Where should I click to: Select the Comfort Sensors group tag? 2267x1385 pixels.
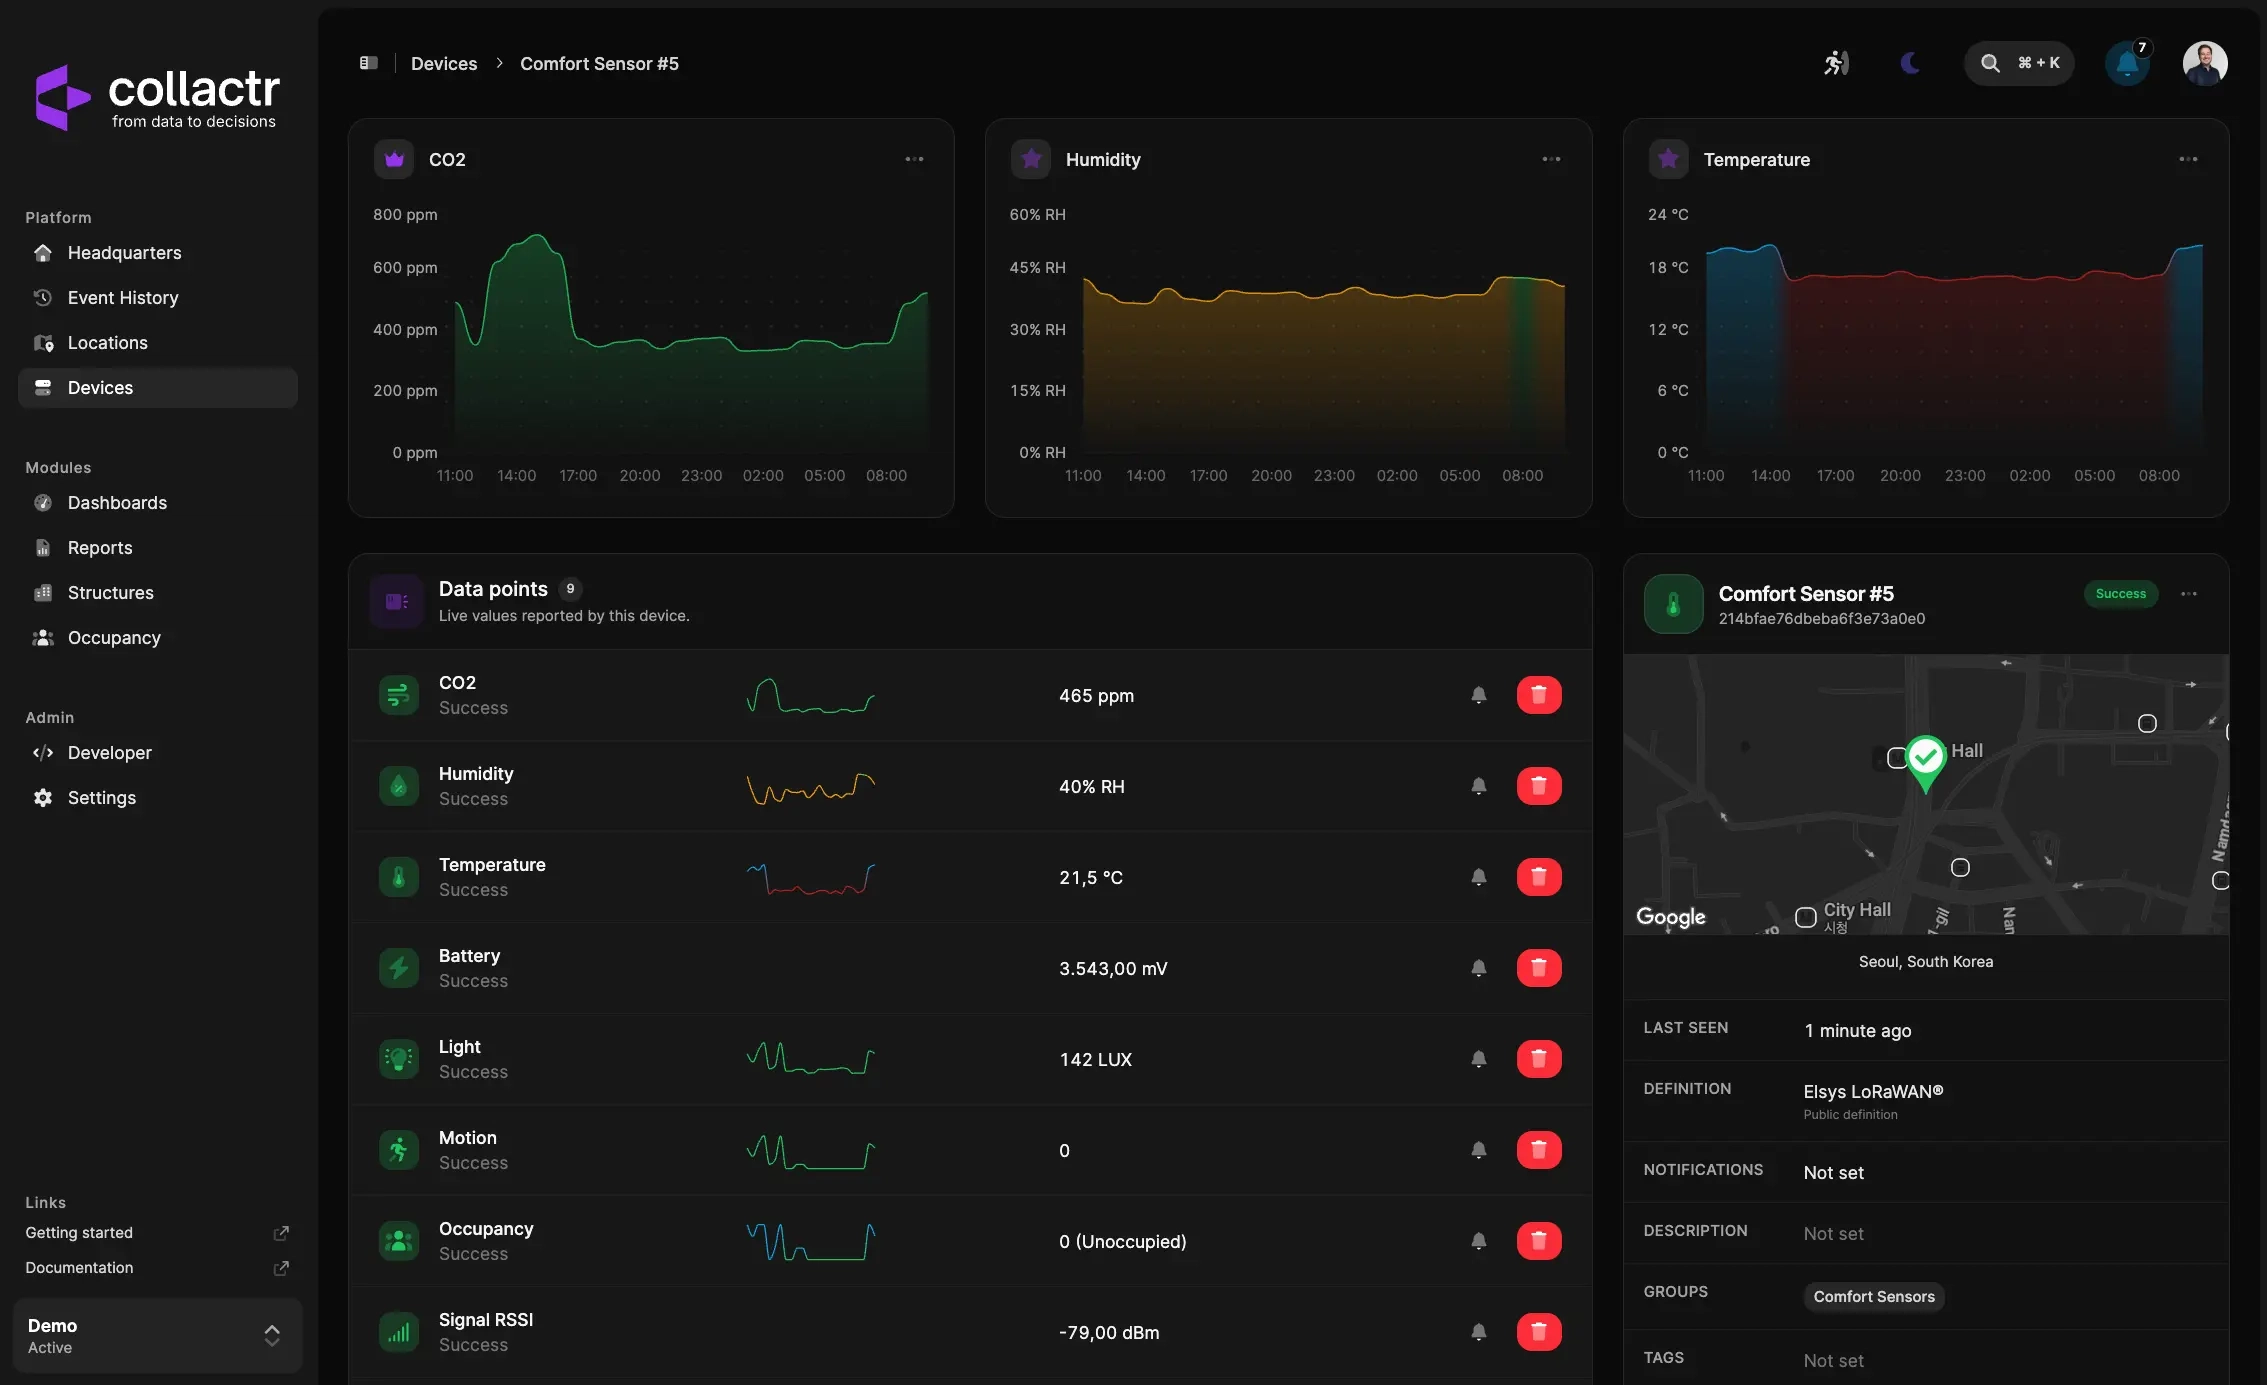point(1874,1297)
